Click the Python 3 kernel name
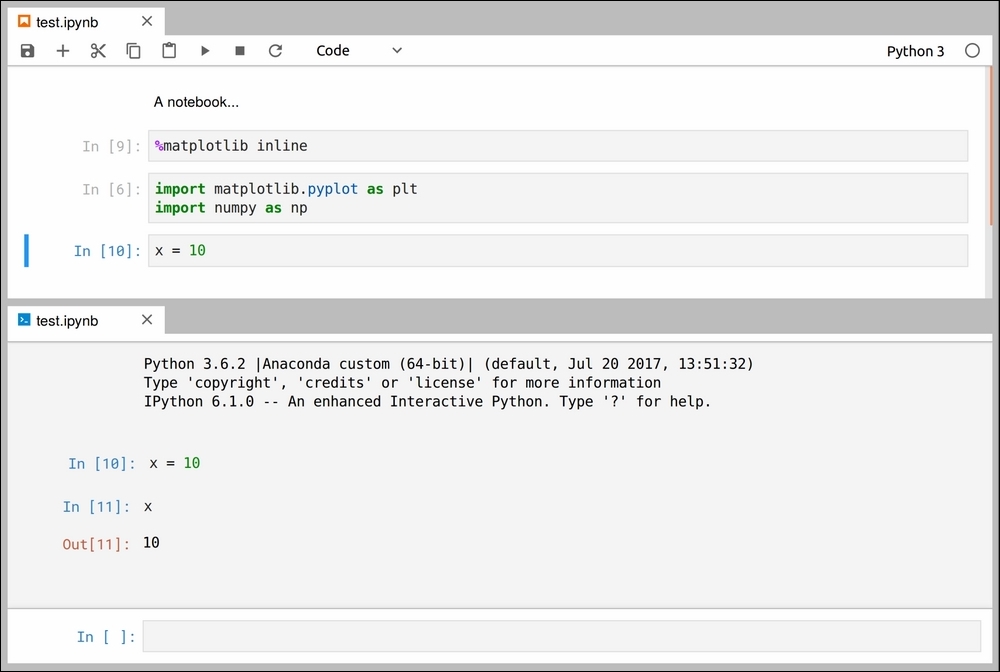The image size is (1000, 672). pos(915,51)
